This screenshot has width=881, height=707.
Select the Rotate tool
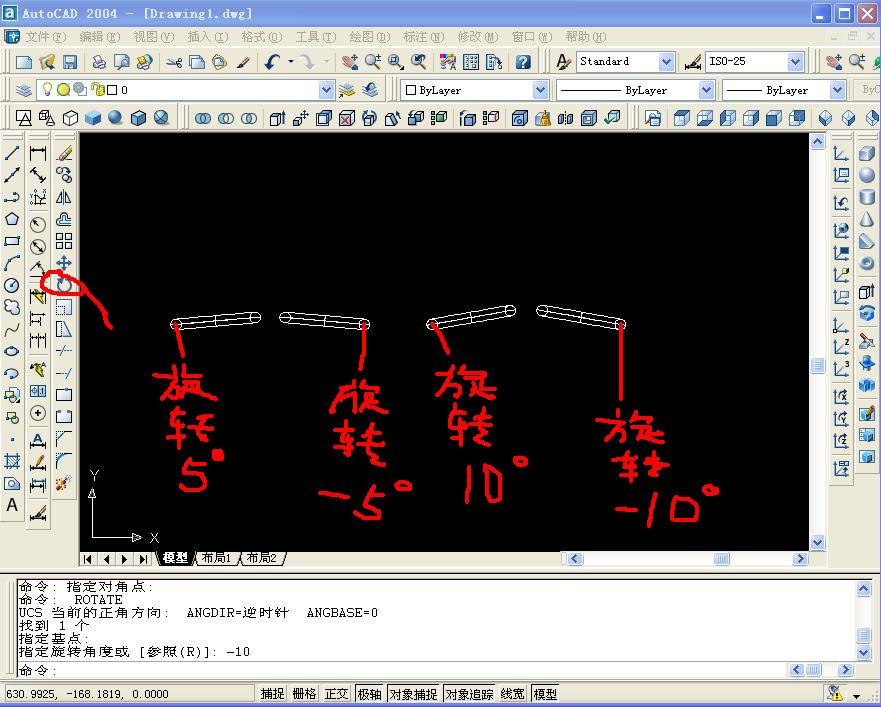tap(64, 285)
